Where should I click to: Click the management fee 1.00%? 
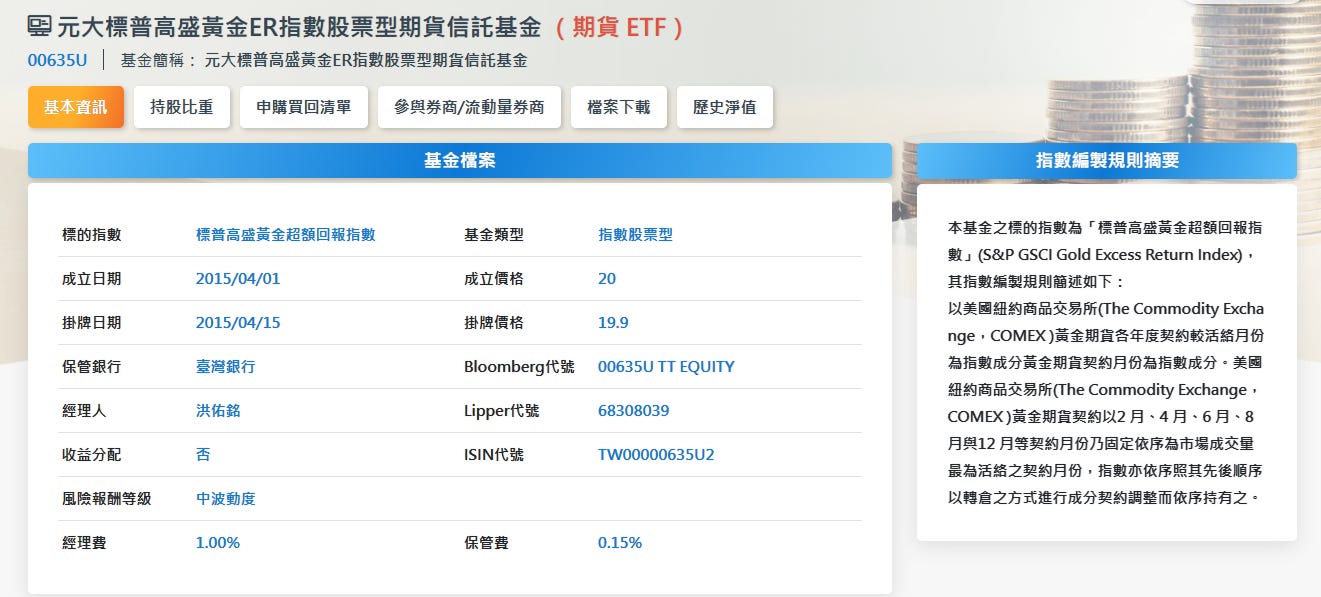pyautogui.click(x=218, y=543)
